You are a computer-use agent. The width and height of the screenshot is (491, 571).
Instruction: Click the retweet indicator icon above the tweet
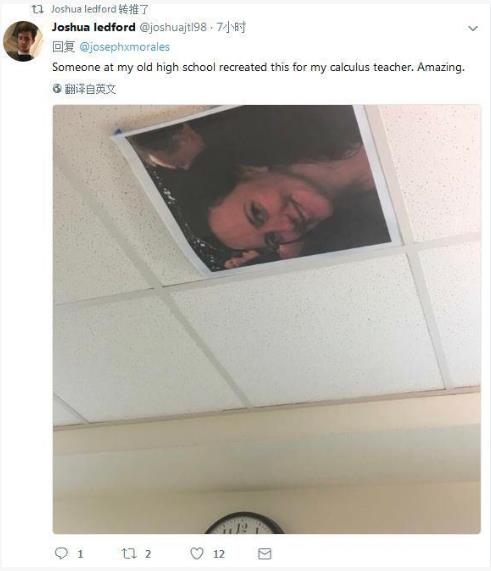pyautogui.click(x=37, y=9)
